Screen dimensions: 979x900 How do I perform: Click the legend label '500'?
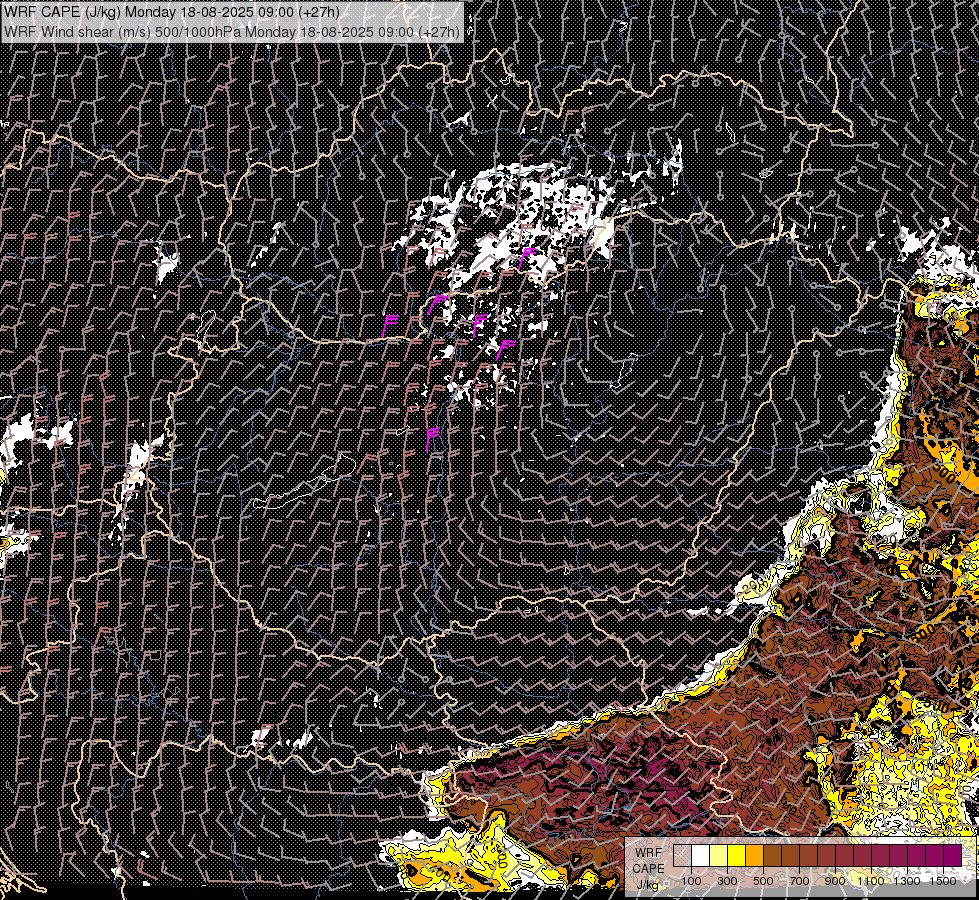click(x=763, y=881)
